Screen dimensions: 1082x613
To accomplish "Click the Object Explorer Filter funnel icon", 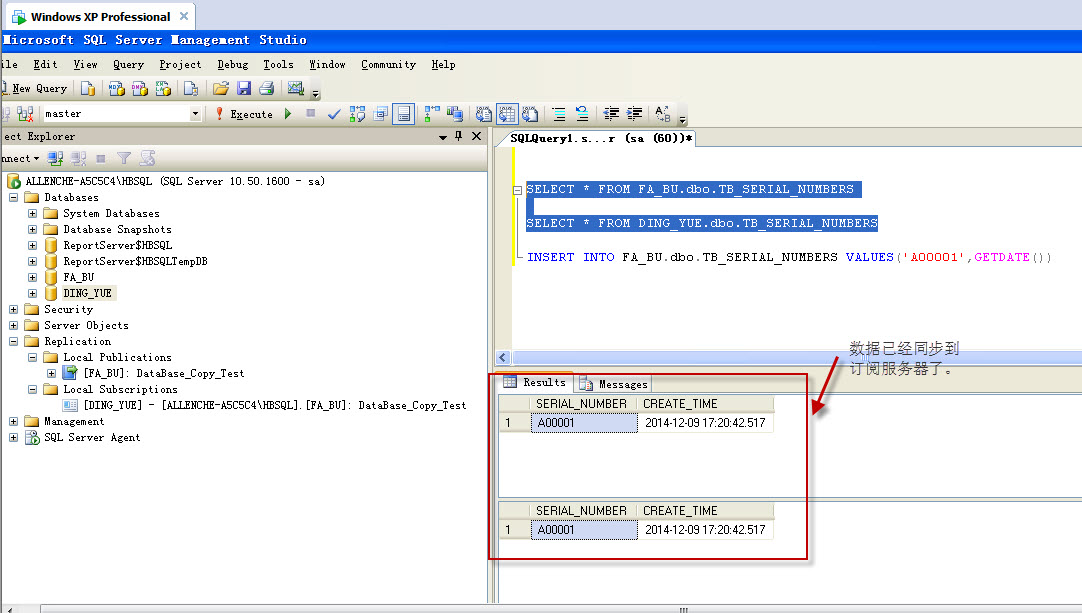I will 124,159.
